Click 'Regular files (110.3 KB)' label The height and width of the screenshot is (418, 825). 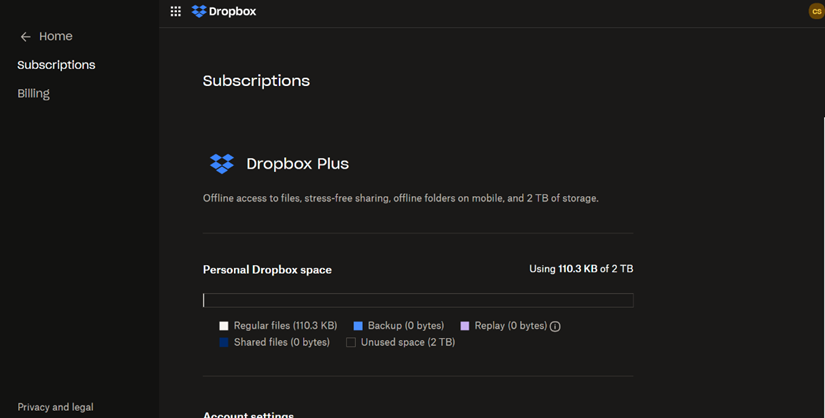pos(286,326)
